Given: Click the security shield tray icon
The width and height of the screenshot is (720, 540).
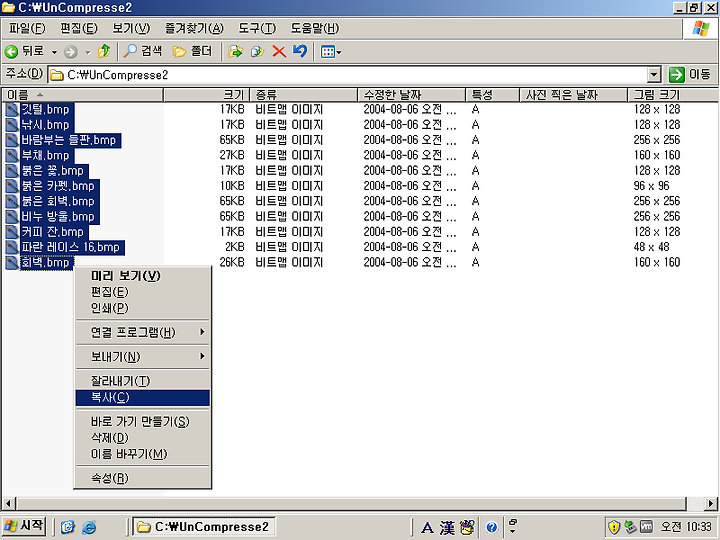Looking at the screenshot, I should point(614,527).
